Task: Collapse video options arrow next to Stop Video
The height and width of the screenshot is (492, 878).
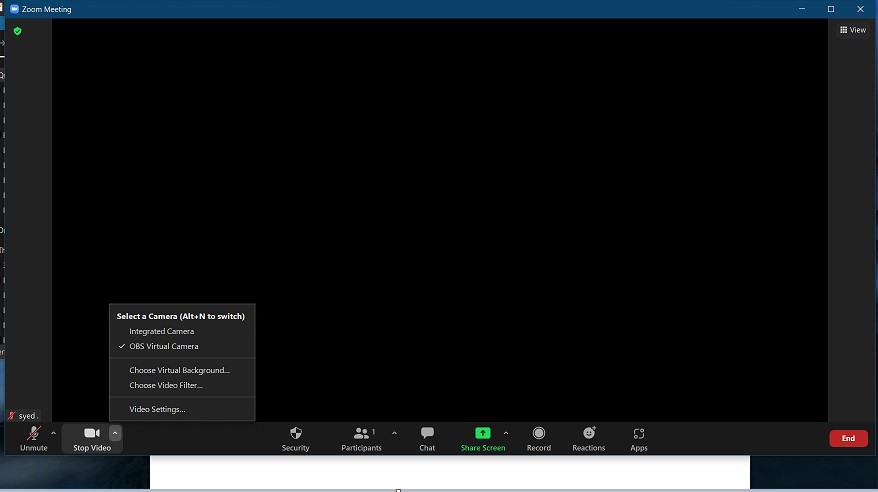Action: 115,433
